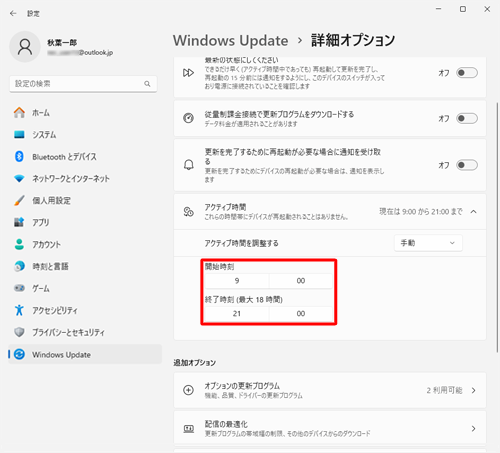Open 配信の最適化 chevron
The height and width of the screenshot is (453, 500).
click(x=474, y=429)
